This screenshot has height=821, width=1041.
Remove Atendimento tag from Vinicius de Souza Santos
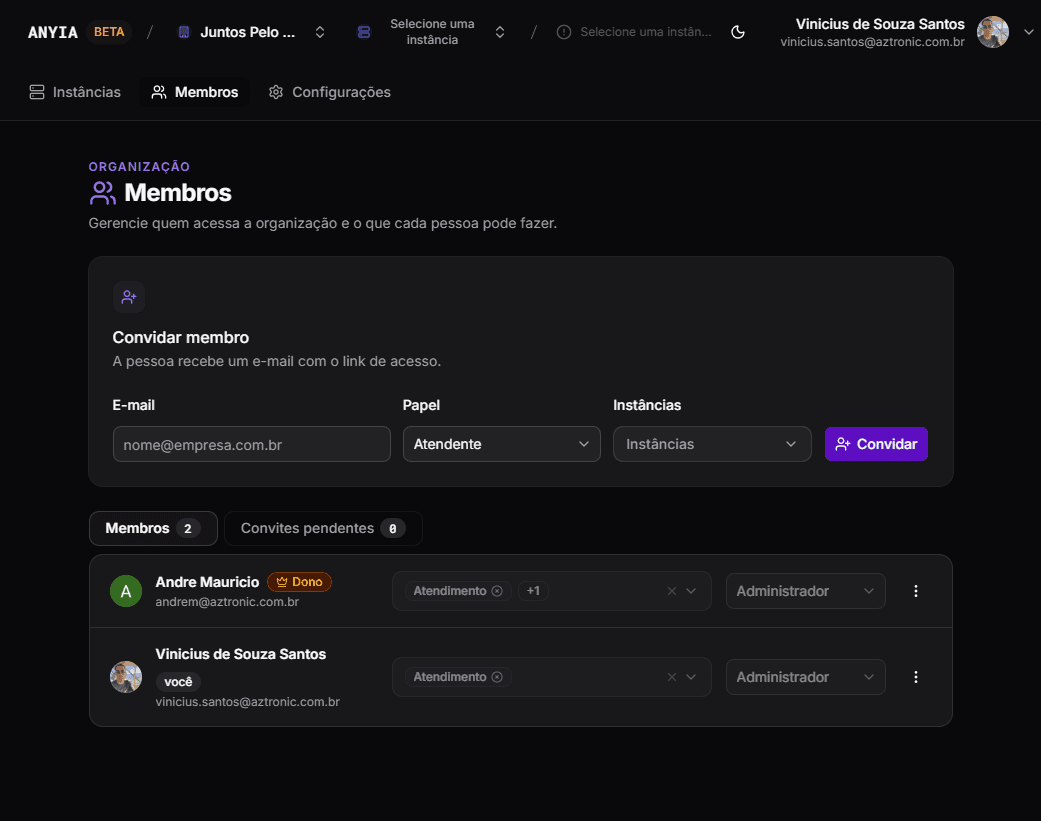(497, 677)
